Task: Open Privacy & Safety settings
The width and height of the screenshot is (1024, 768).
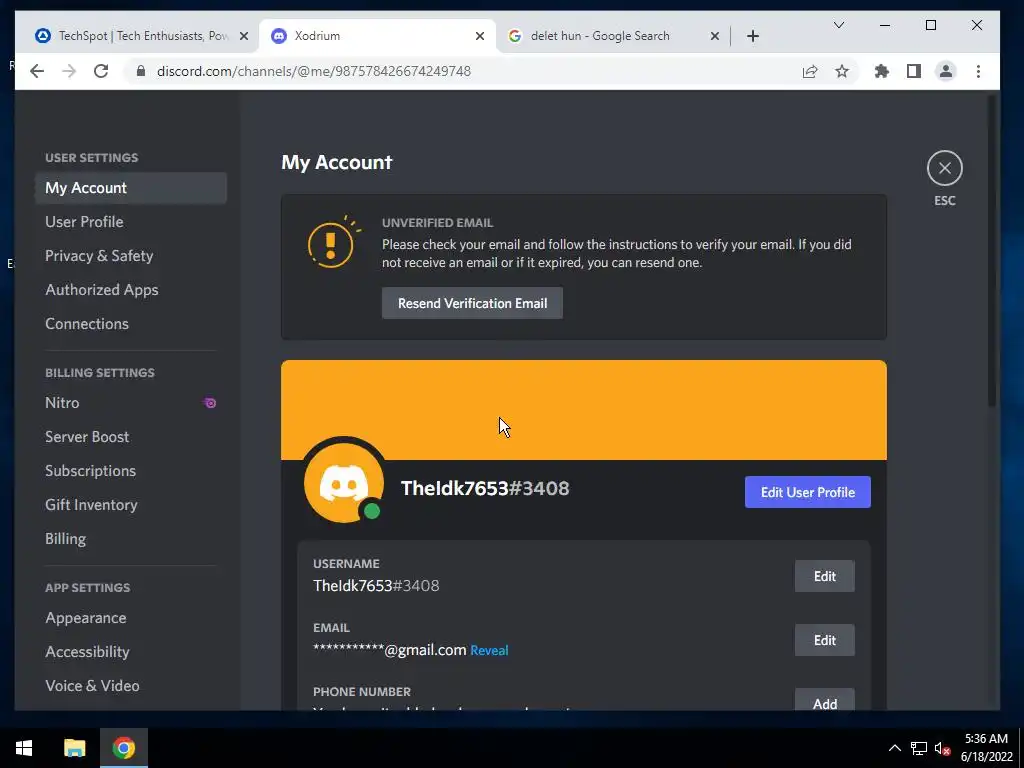Action: coord(131,256)
